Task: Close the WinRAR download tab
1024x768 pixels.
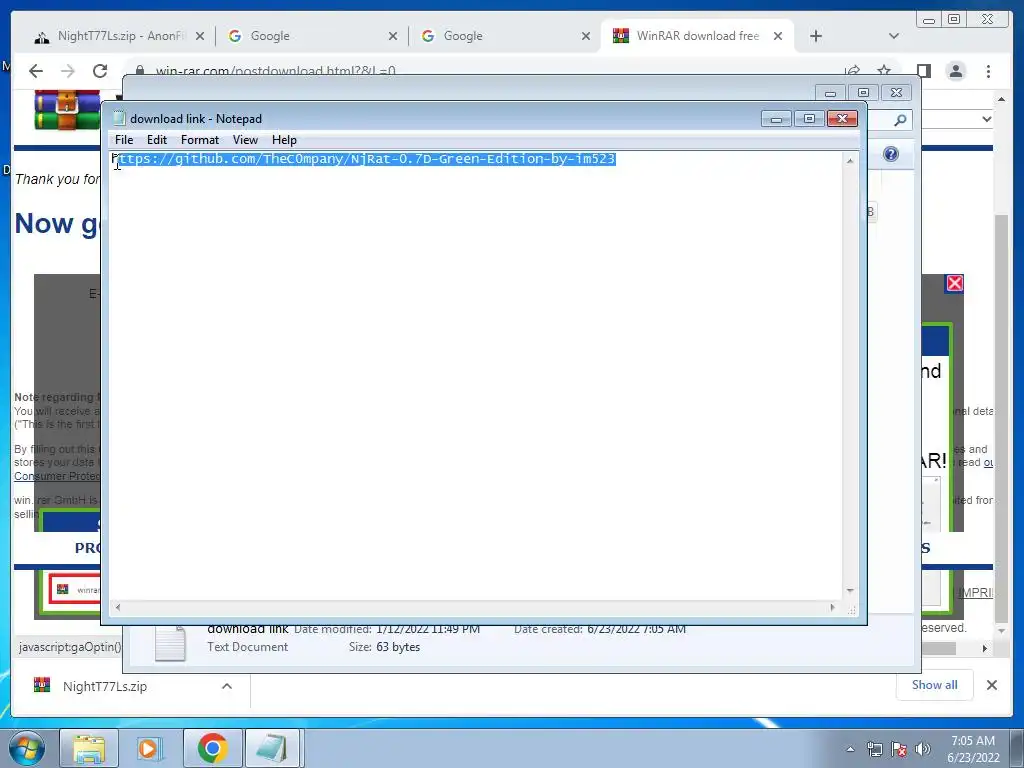Action: pos(778,37)
